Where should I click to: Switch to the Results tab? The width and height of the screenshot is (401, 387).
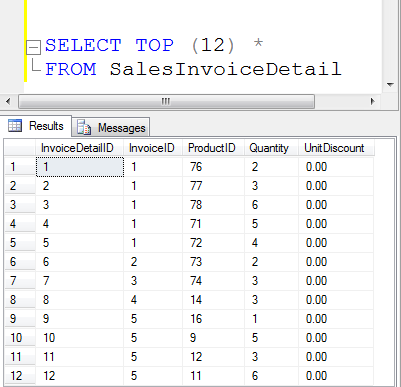coord(36,126)
